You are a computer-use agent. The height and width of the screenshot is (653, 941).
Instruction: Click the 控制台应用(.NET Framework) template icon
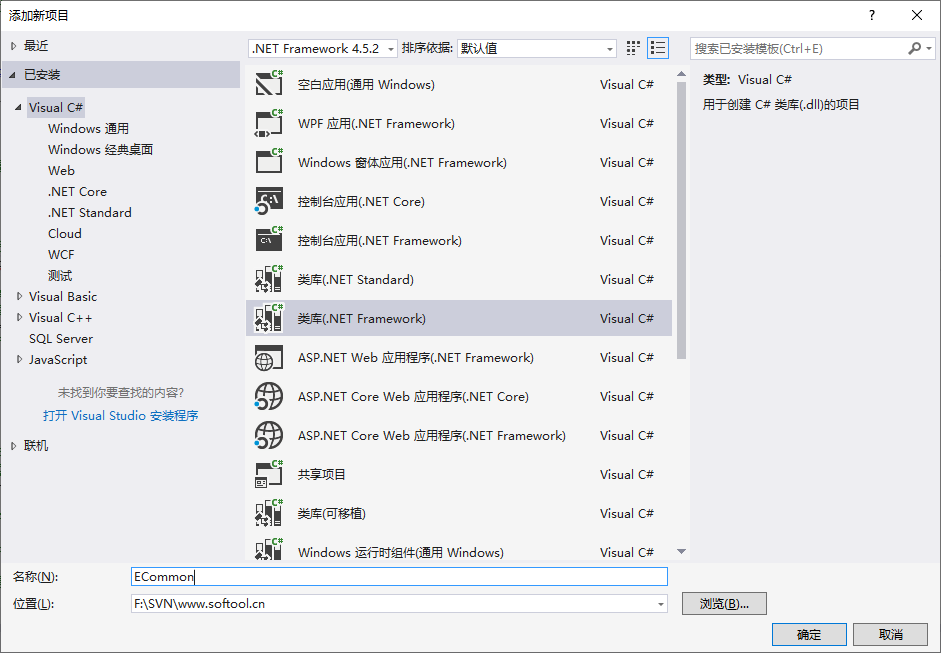click(x=269, y=240)
